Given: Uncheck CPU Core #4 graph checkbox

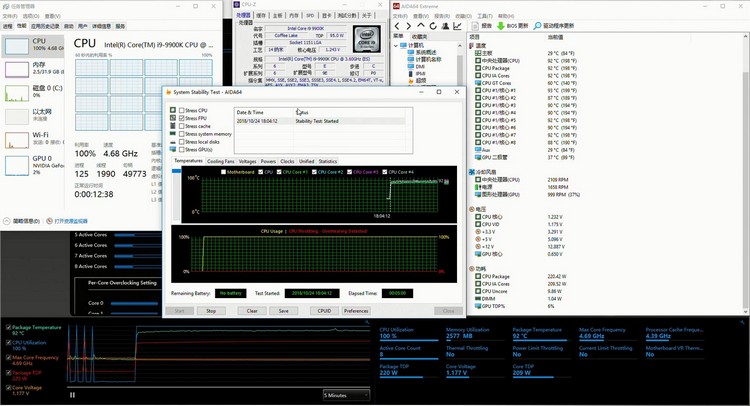Looking at the screenshot, I should [385, 172].
